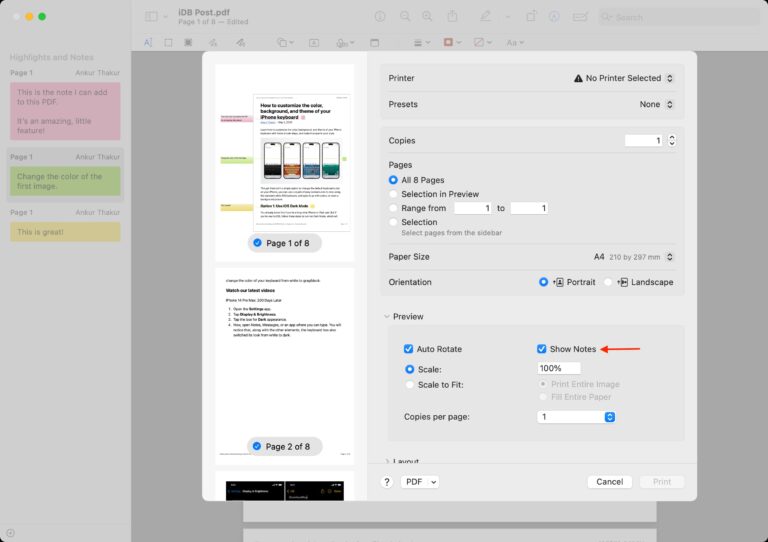This screenshot has height=542, width=768.
Task: Click the Print button
Action: [x=662, y=482]
